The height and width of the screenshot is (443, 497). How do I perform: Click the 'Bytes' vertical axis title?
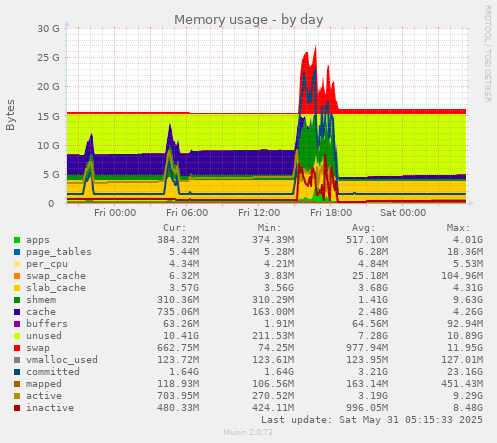pyautogui.click(x=10, y=115)
